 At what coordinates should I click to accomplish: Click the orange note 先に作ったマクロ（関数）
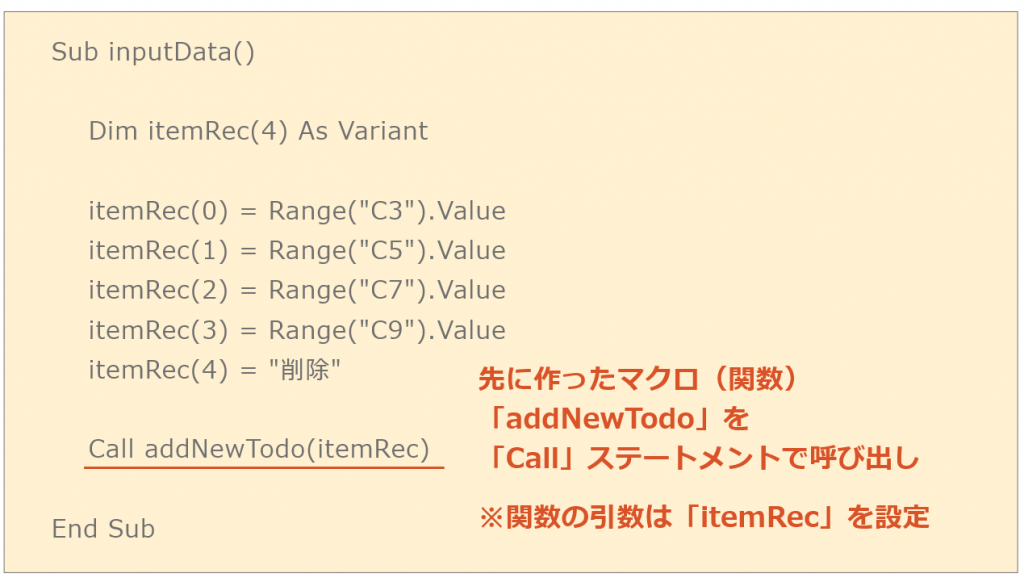(637, 379)
